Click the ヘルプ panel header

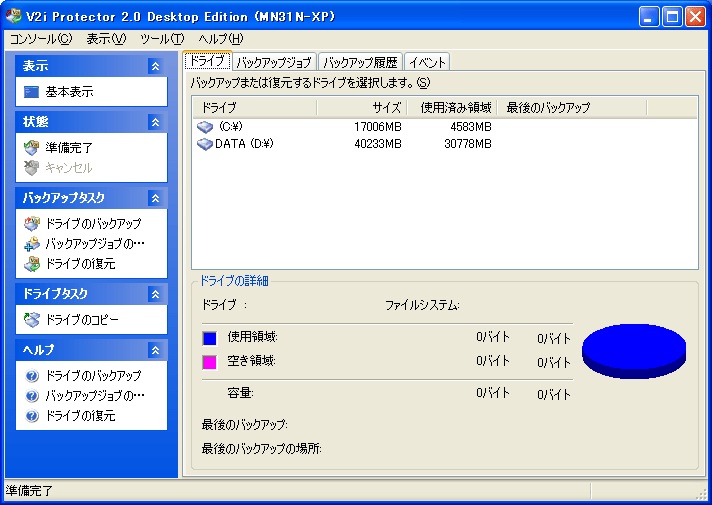point(91,350)
